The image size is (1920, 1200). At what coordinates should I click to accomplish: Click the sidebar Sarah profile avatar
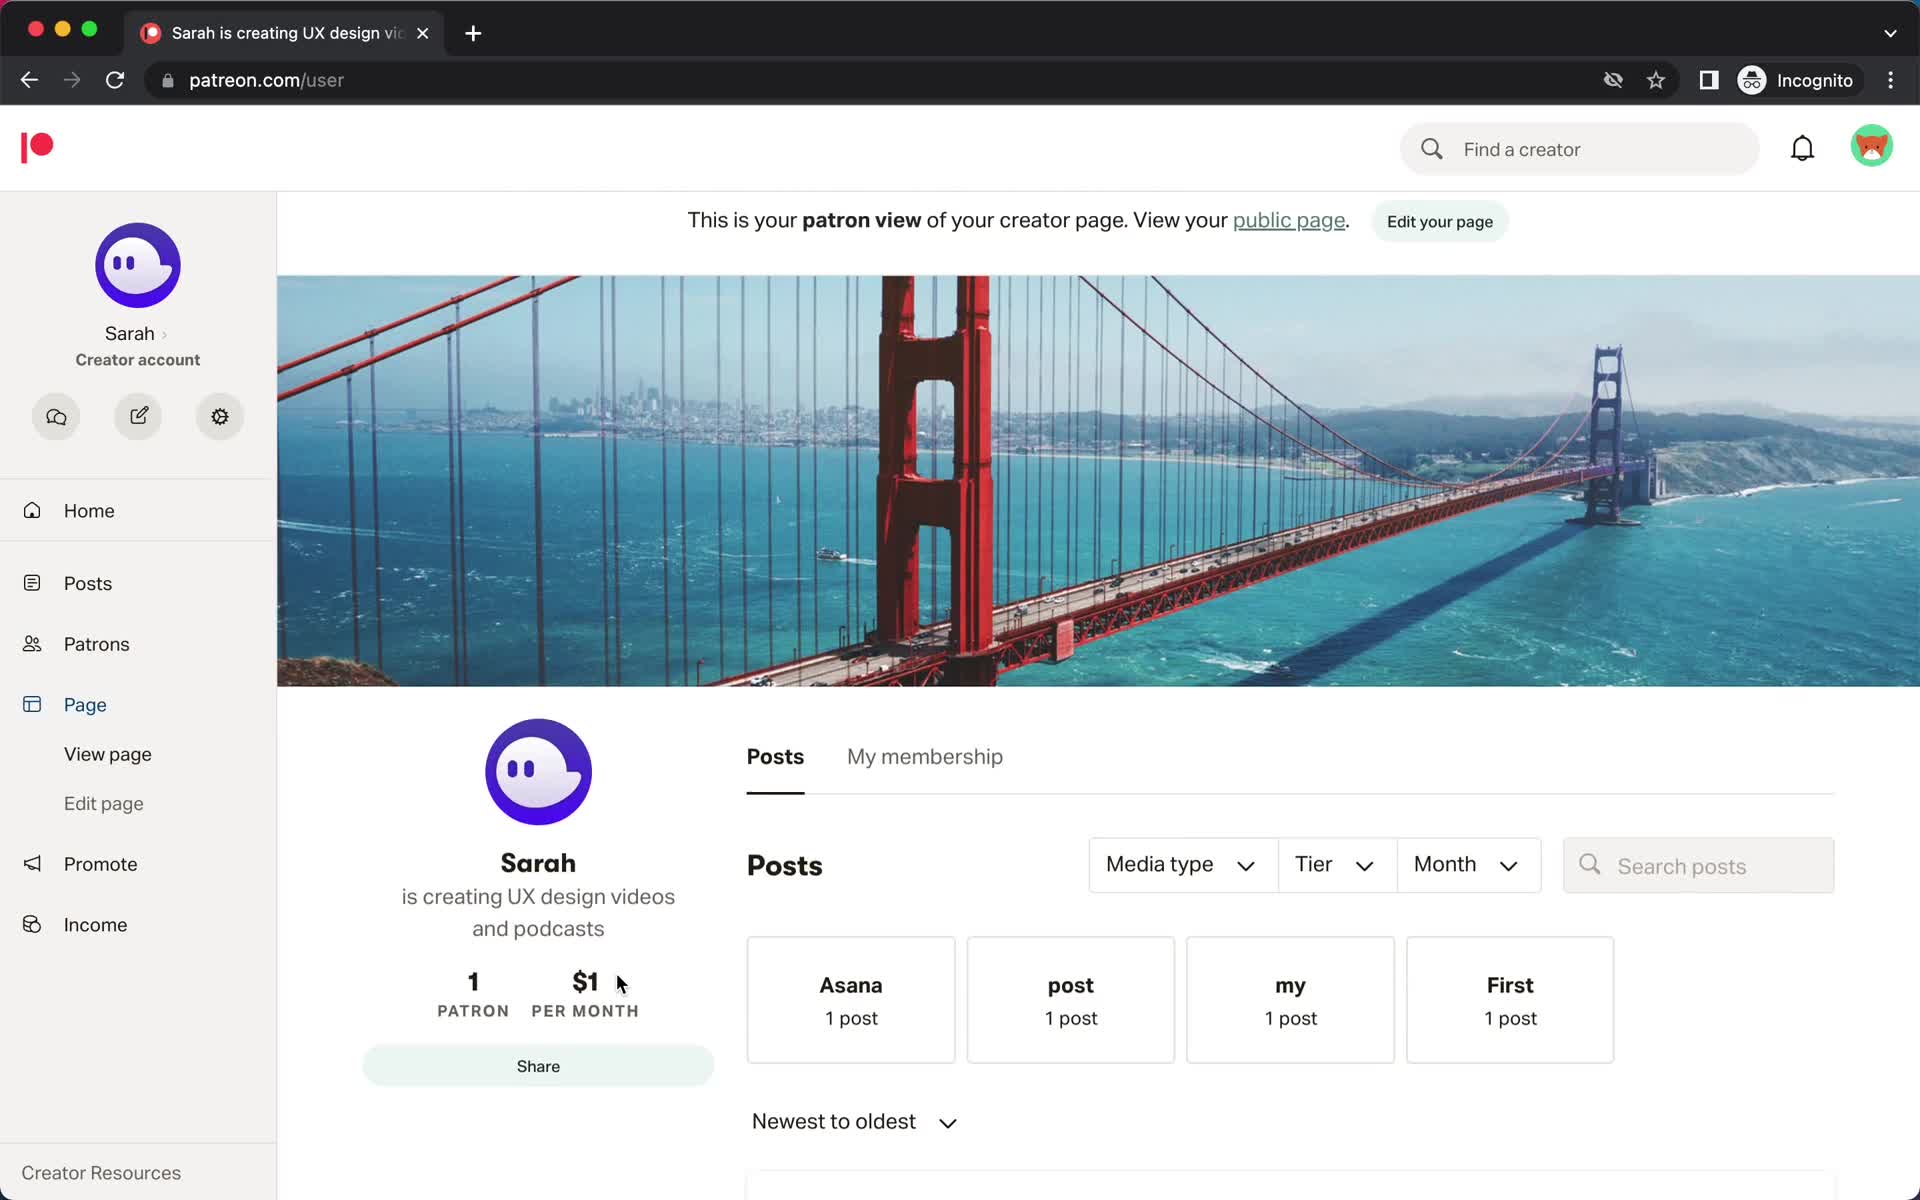(138, 265)
